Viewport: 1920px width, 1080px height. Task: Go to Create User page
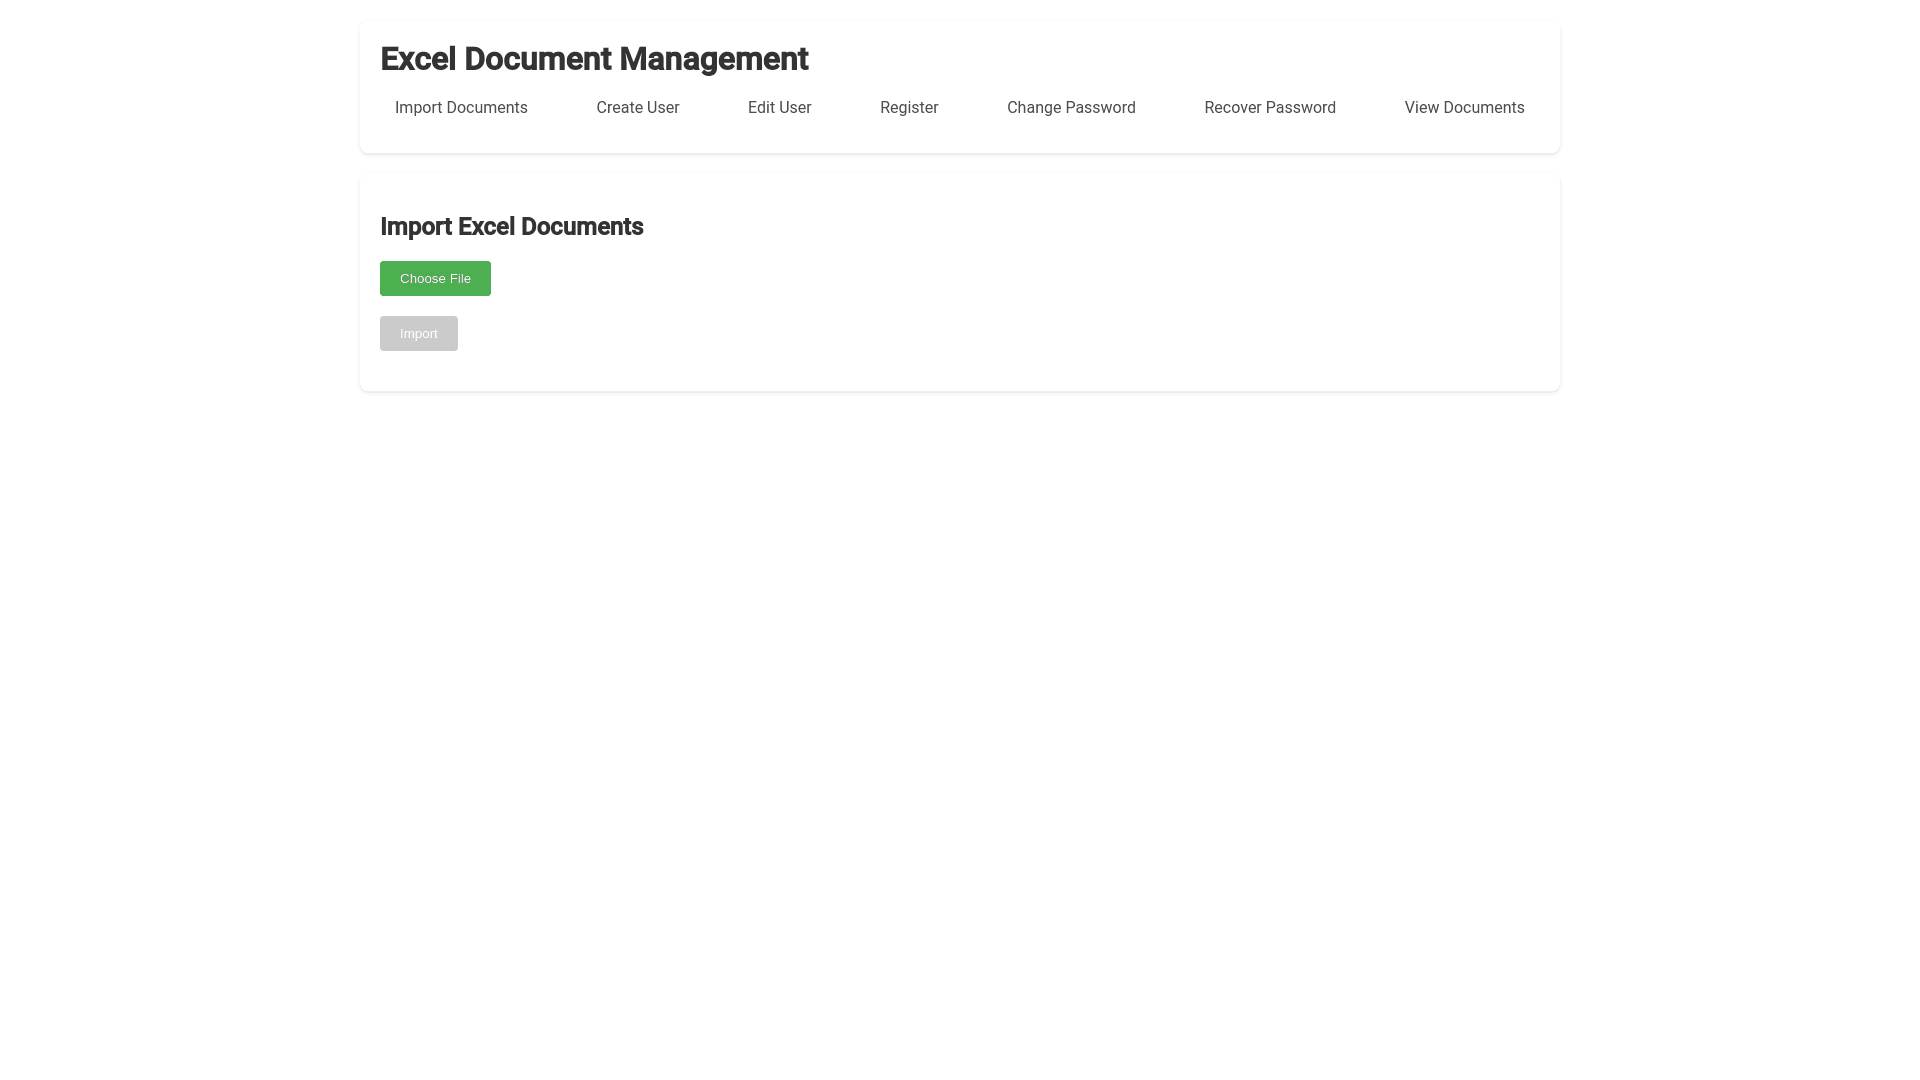[x=637, y=108]
